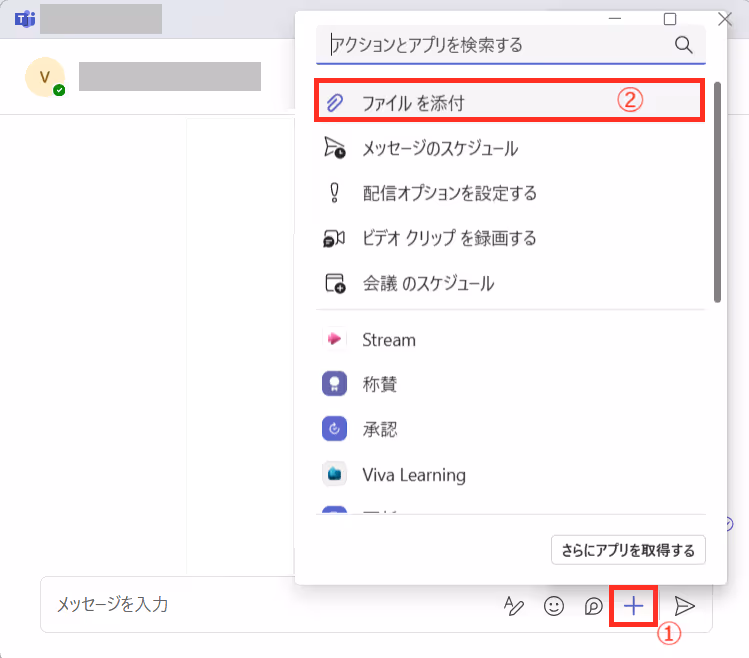This screenshot has height=658, width=749.
Task: Click the pink Stream app icon
Action: point(334,339)
